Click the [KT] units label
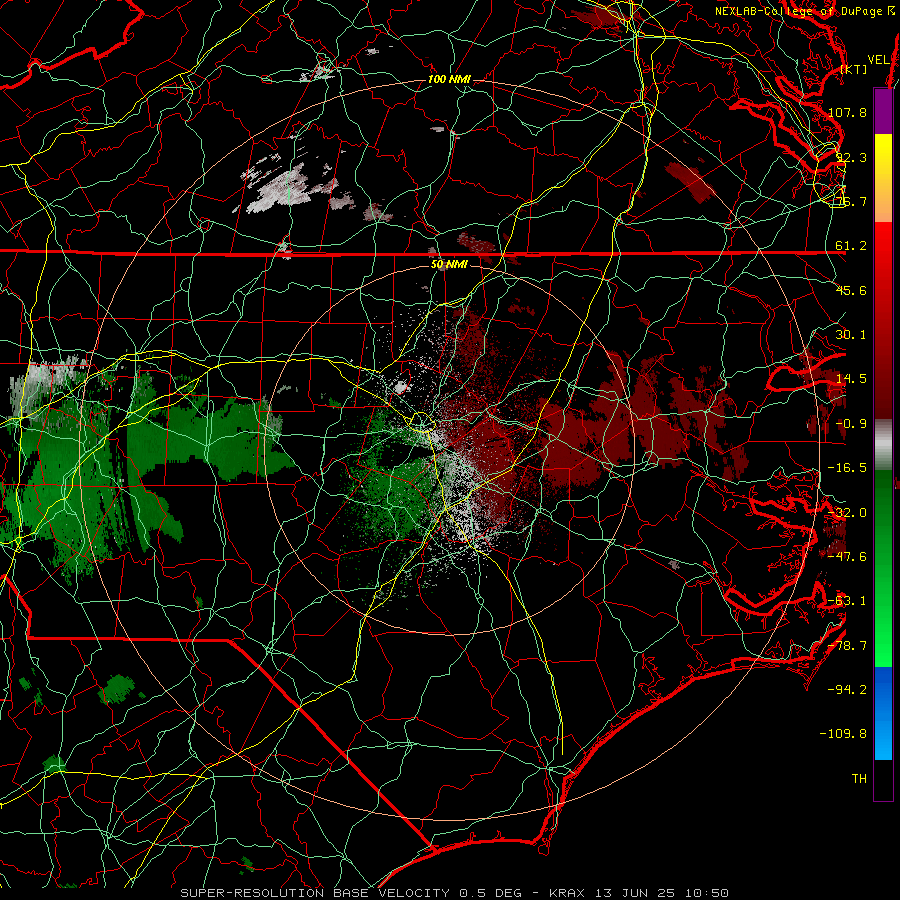Screen dimensions: 900x900 pos(854,69)
